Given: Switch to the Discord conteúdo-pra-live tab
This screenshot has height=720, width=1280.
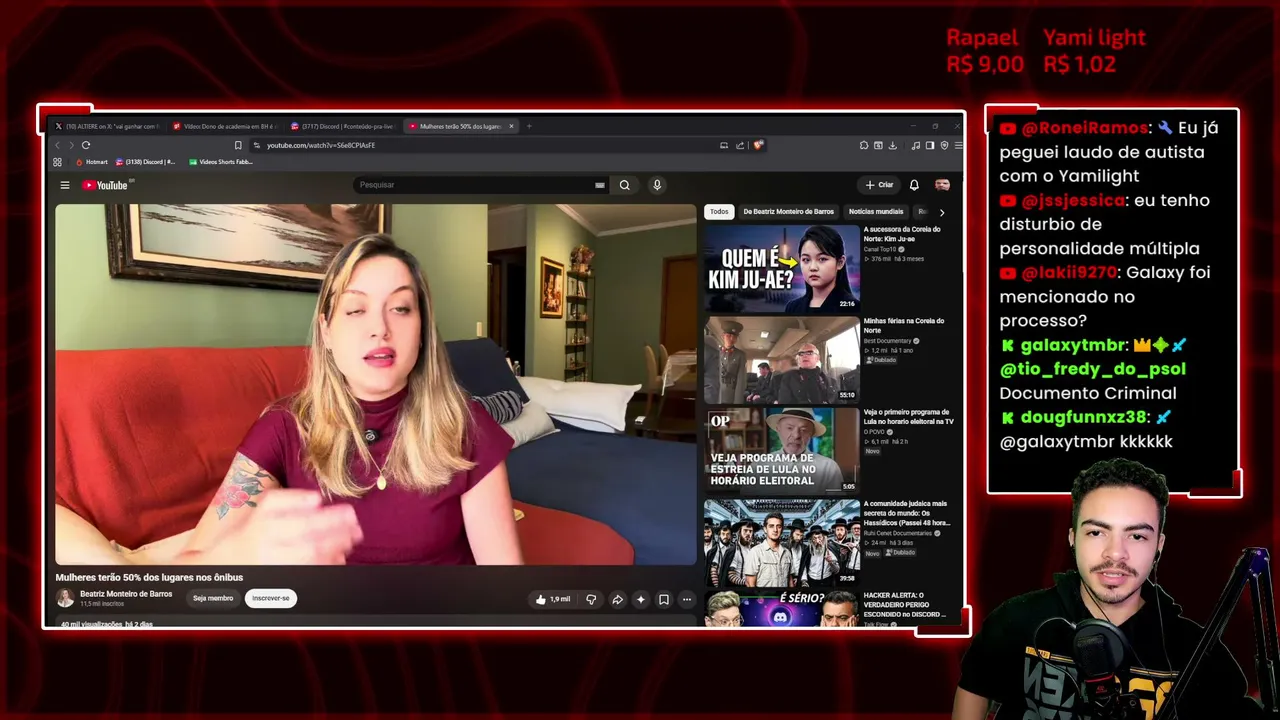Looking at the screenshot, I should [x=342, y=126].
